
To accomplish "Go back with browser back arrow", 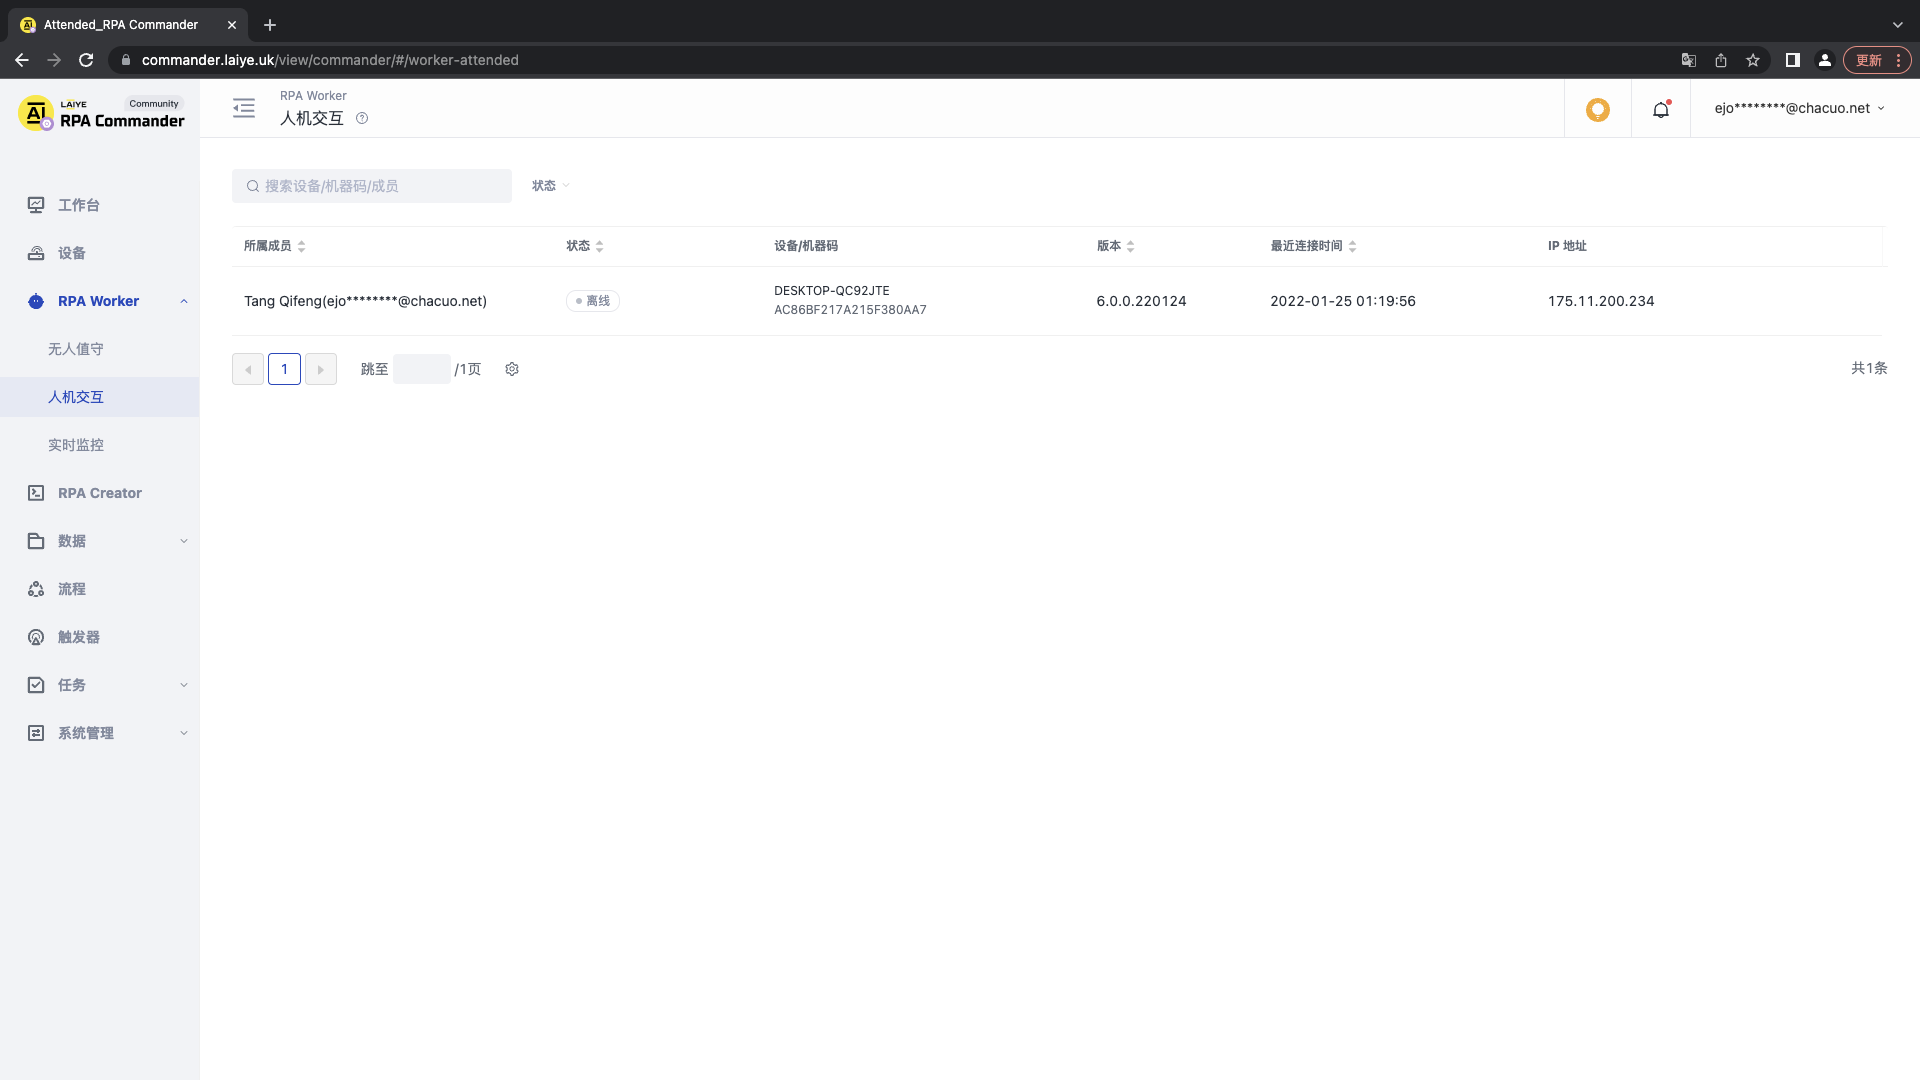I will coord(22,60).
